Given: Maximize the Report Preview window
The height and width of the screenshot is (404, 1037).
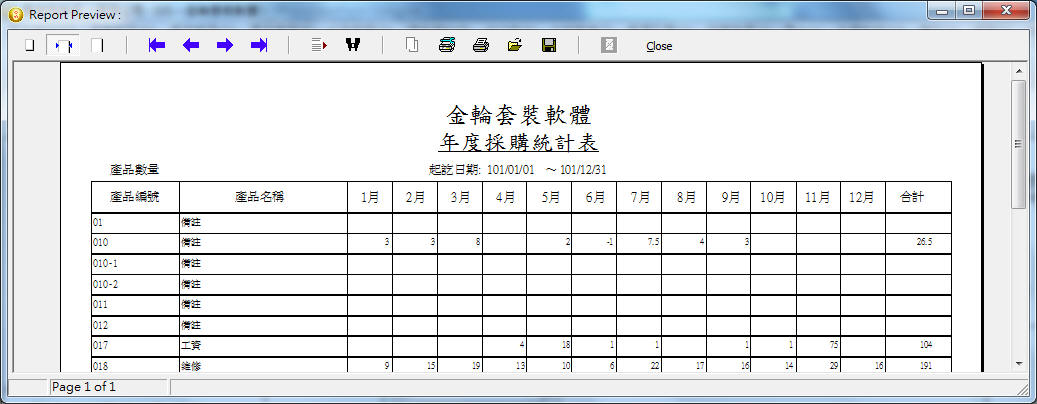Looking at the screenshot, I should 969,11.
